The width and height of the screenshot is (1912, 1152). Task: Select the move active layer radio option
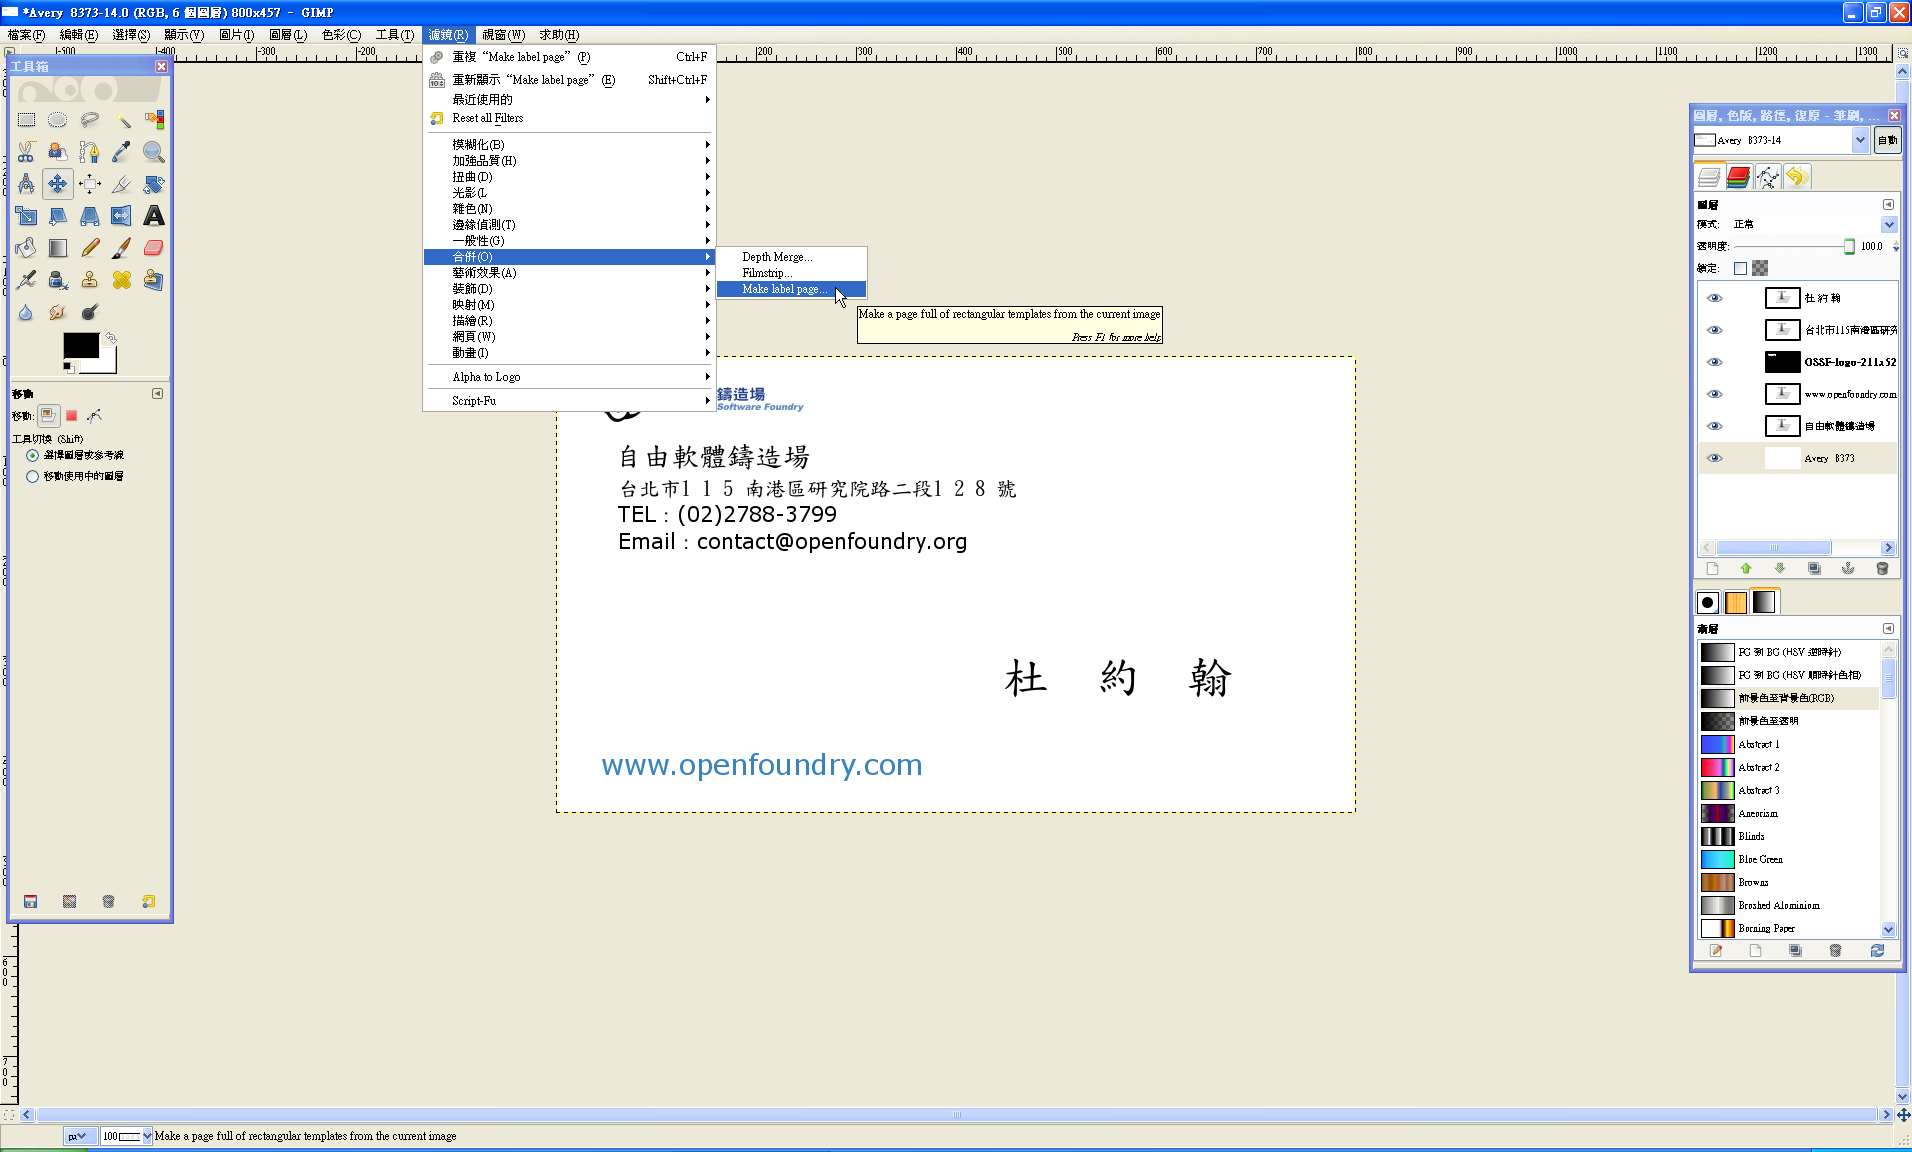tap(33, 476)
